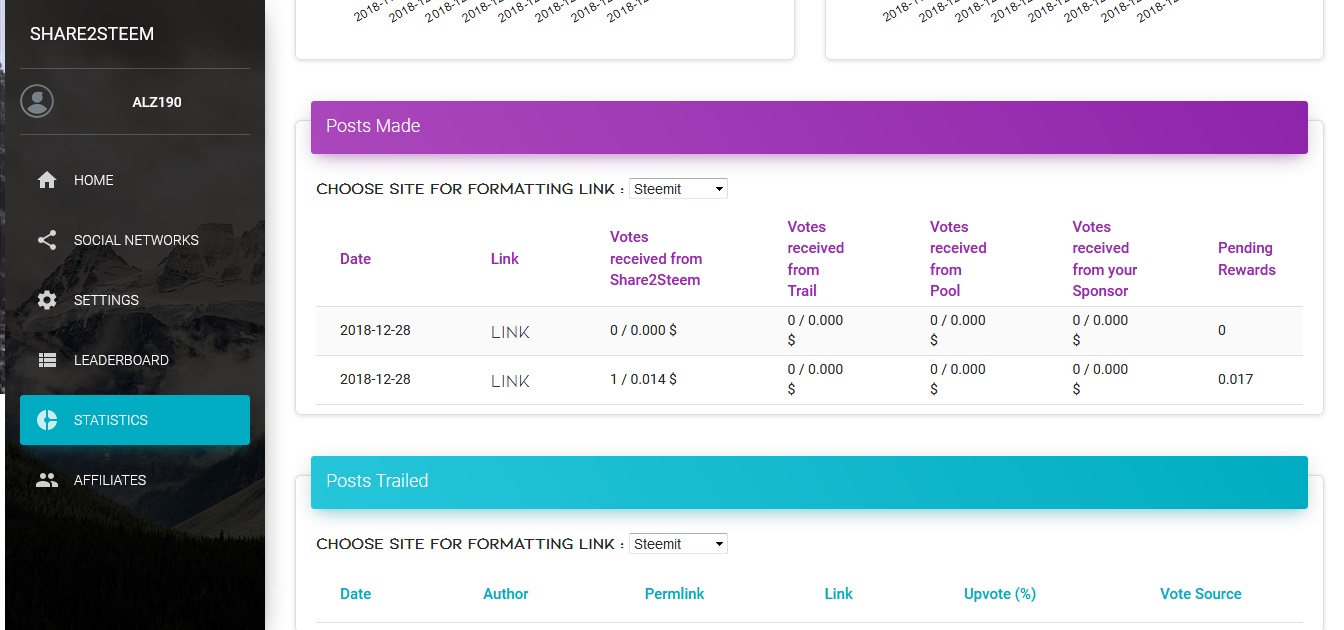The image size is (1344, 630).
Task: Click Pending Rewards column header
Action: [x=1247, y=259]
